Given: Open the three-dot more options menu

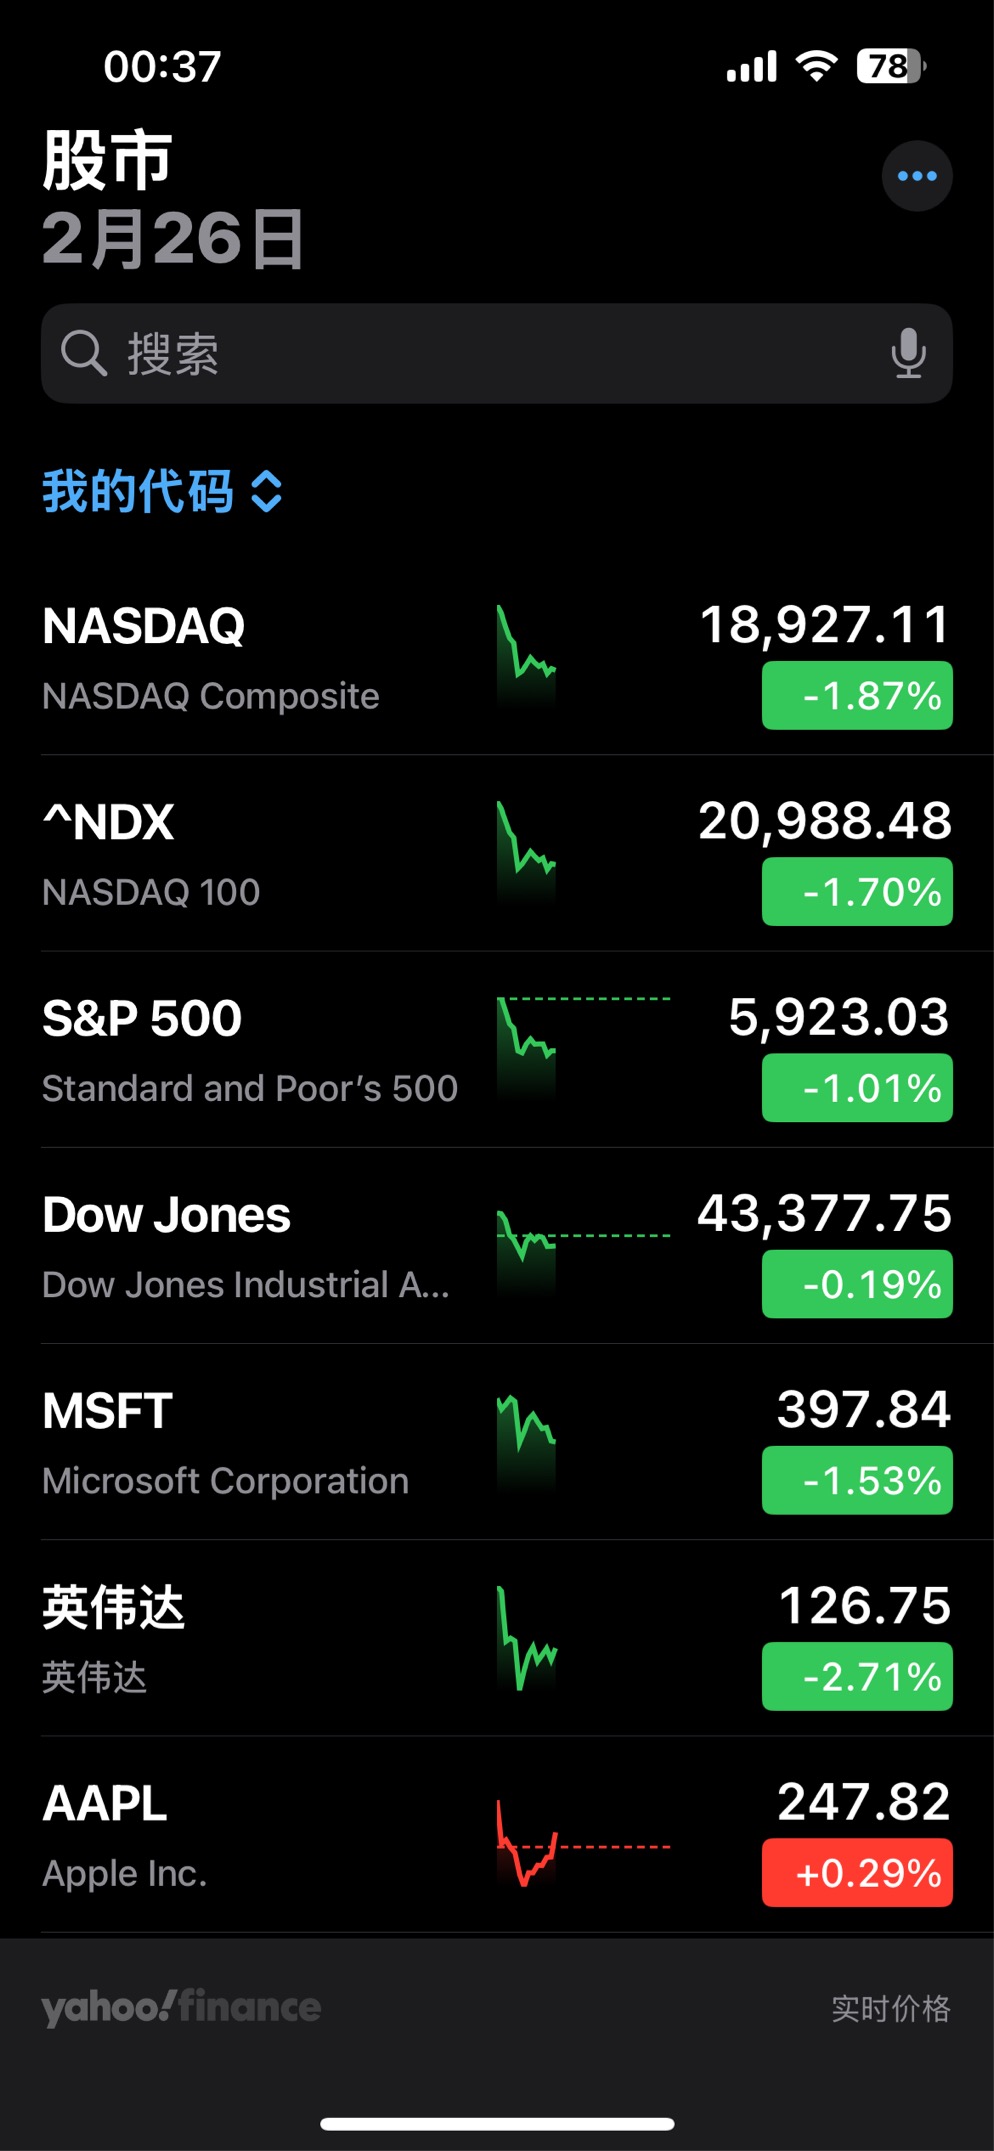Looking at the screenshot, I should click(916, 176).
